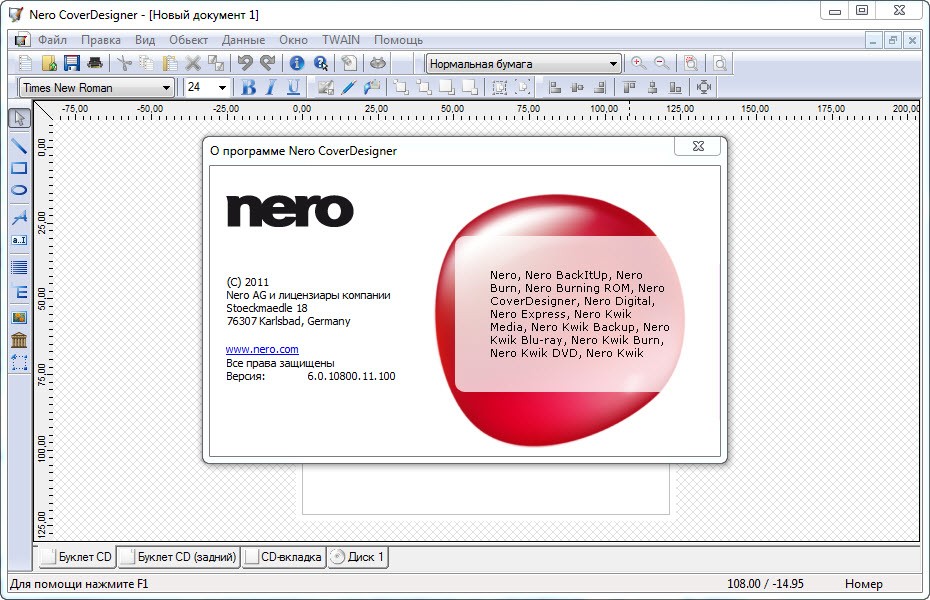Select the building-shaped icon tool
The height and width of the screenshot is (600, 930).
(x=19, y=340)
